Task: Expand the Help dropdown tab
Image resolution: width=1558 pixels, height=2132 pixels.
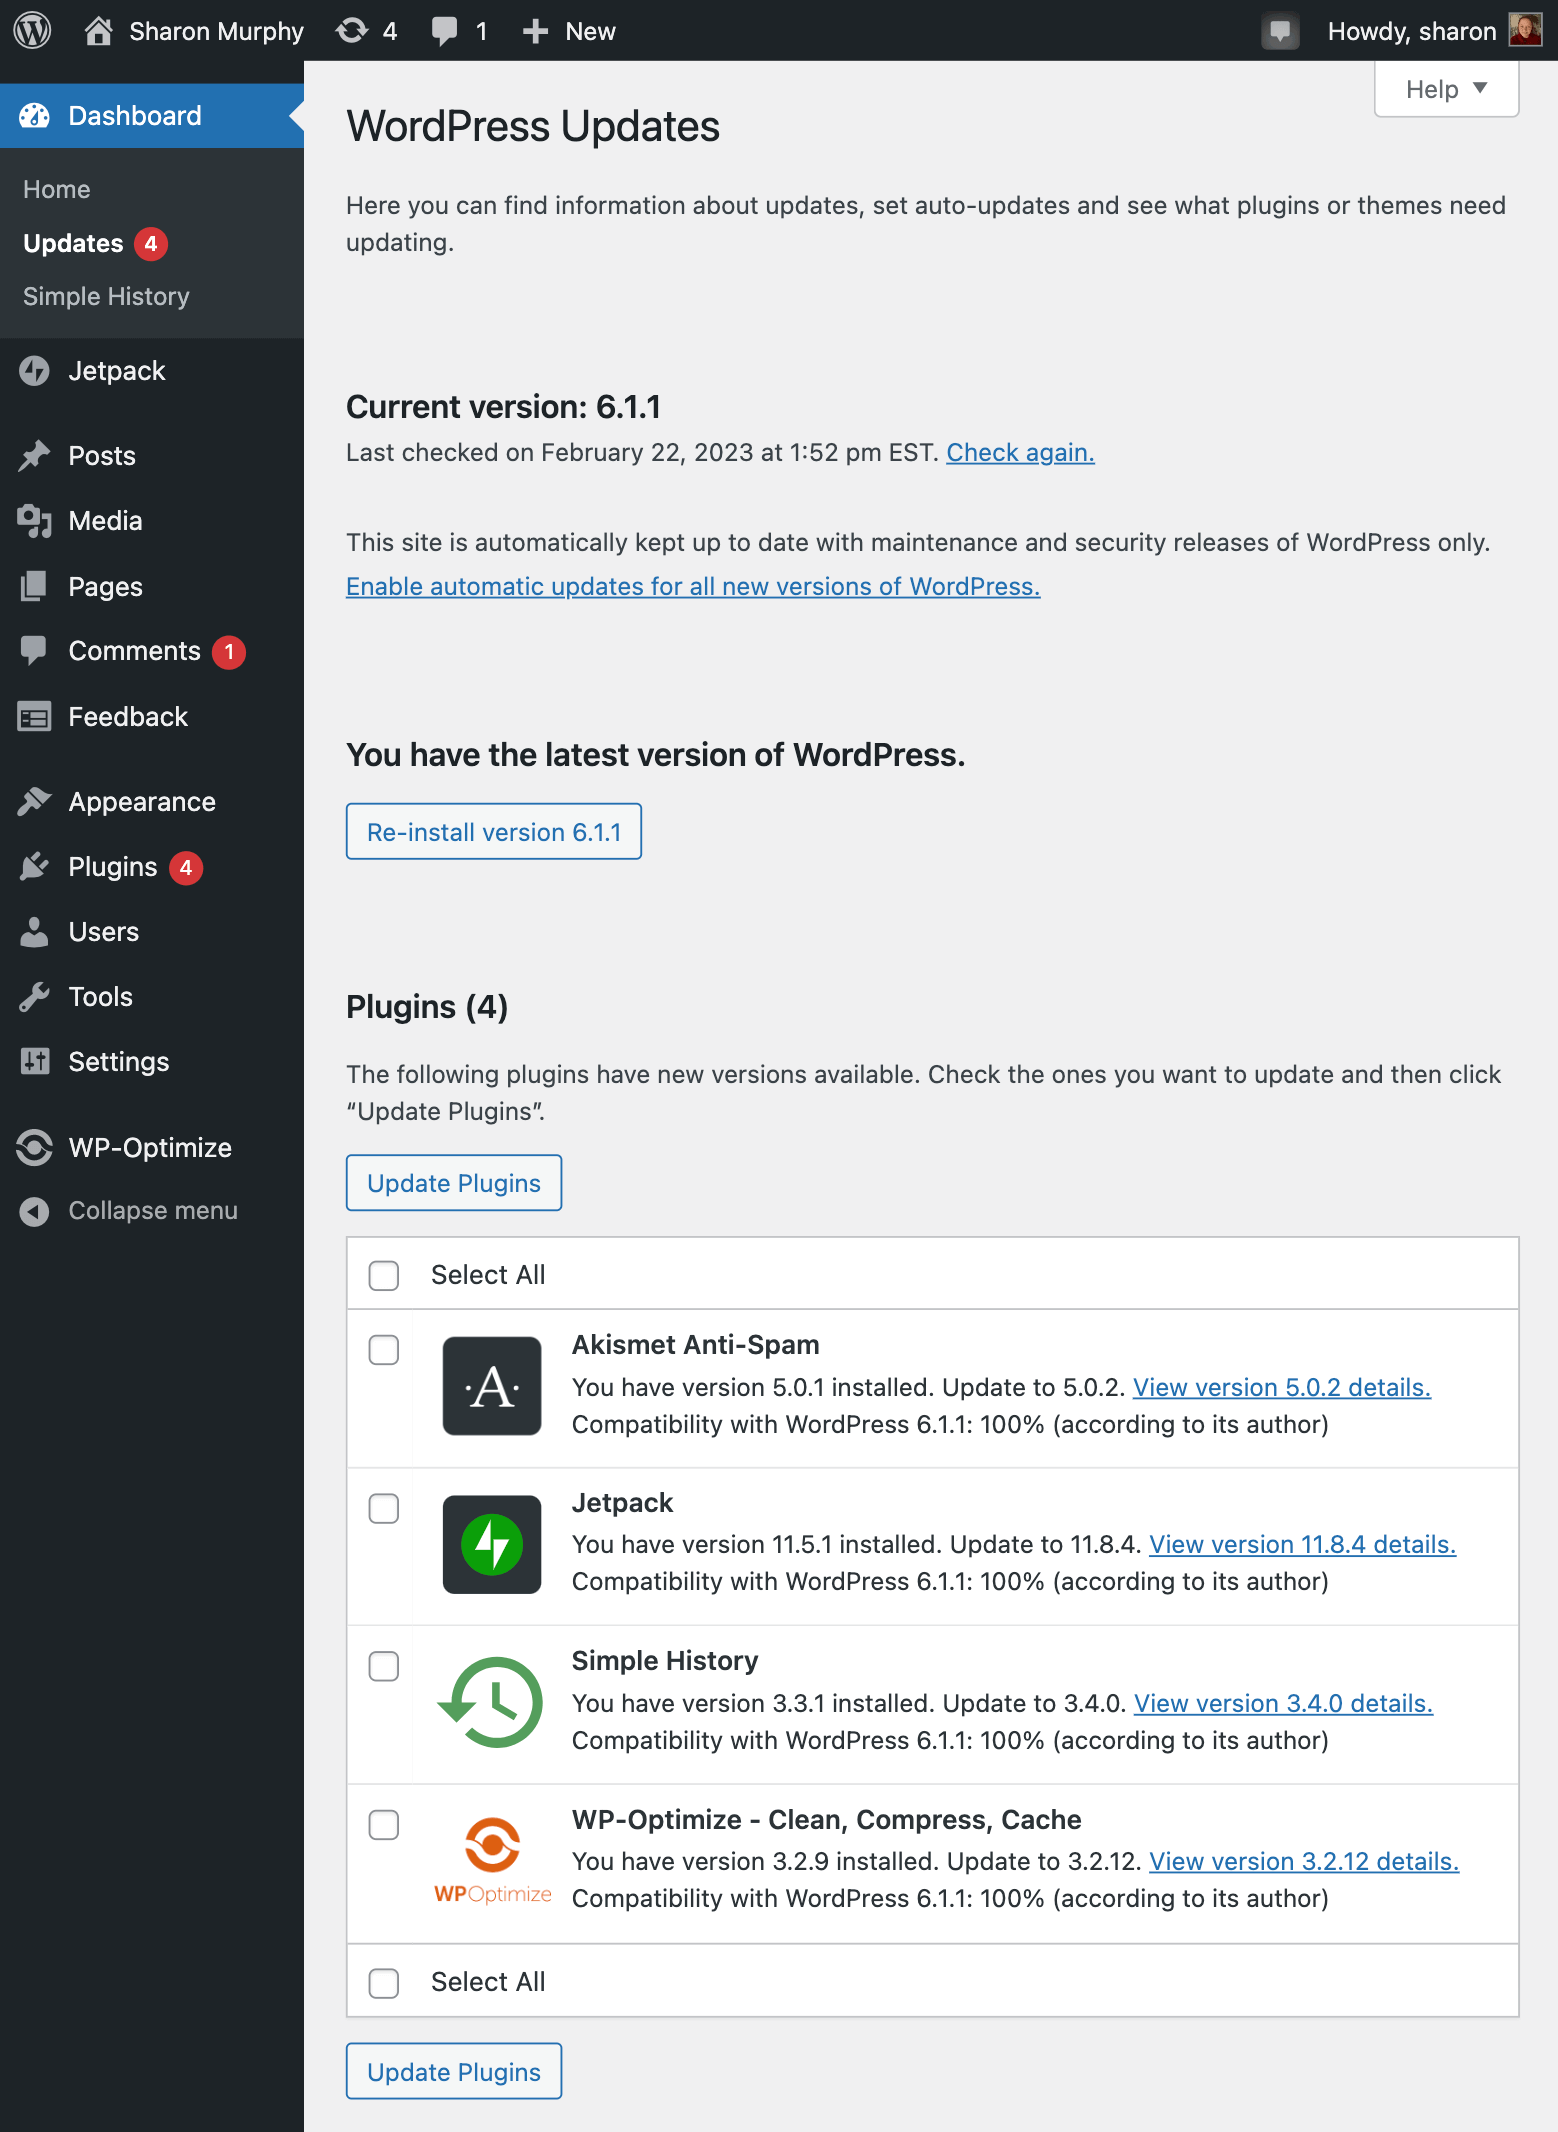Action: tap(1446, 89)
